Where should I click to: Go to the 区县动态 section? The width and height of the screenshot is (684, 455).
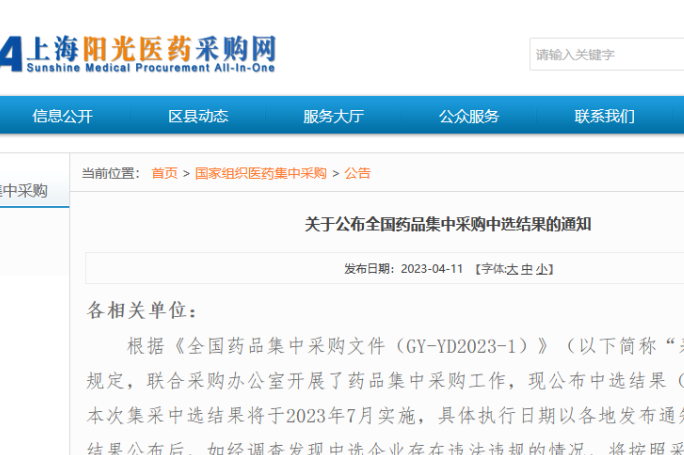(198, 116)
